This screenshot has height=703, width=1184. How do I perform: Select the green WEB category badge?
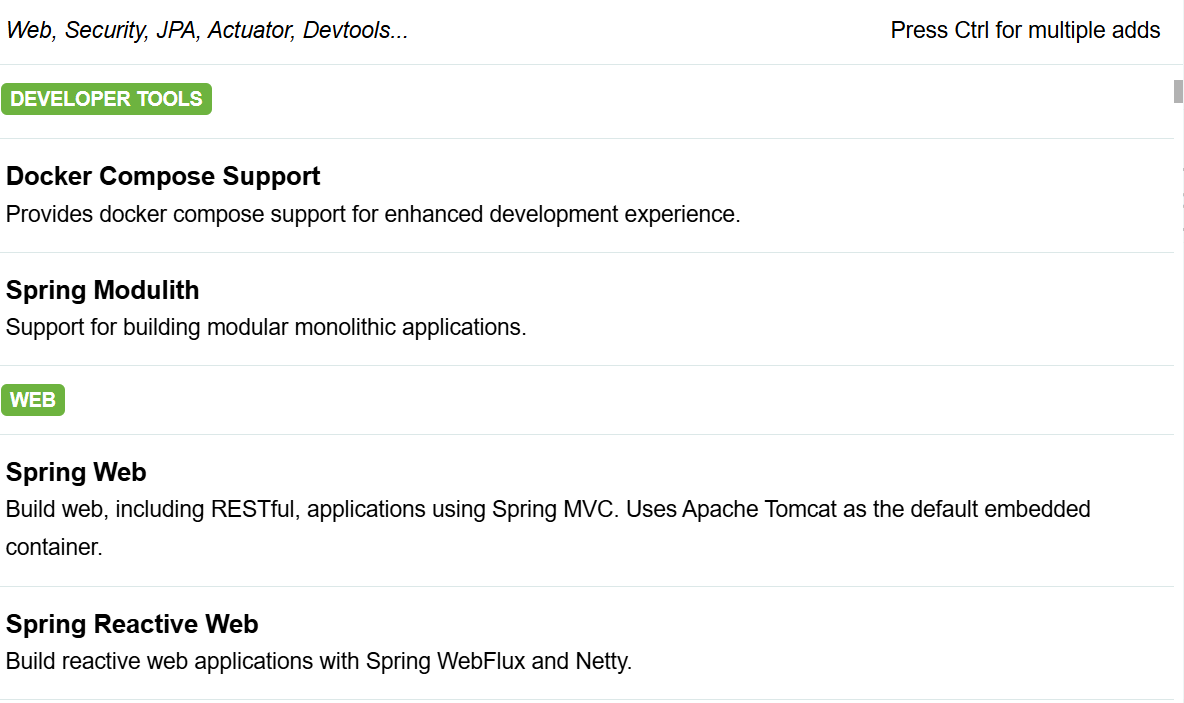tap(33, 399)
